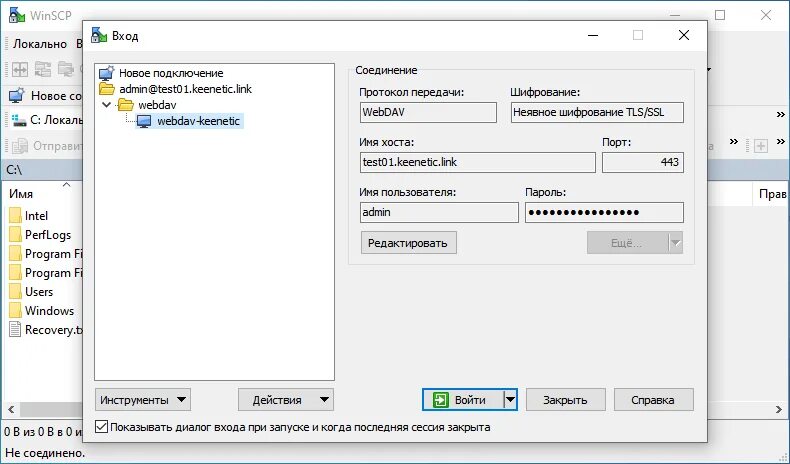
Task: Click the 'Войти' login button
Action: [463, 400]
